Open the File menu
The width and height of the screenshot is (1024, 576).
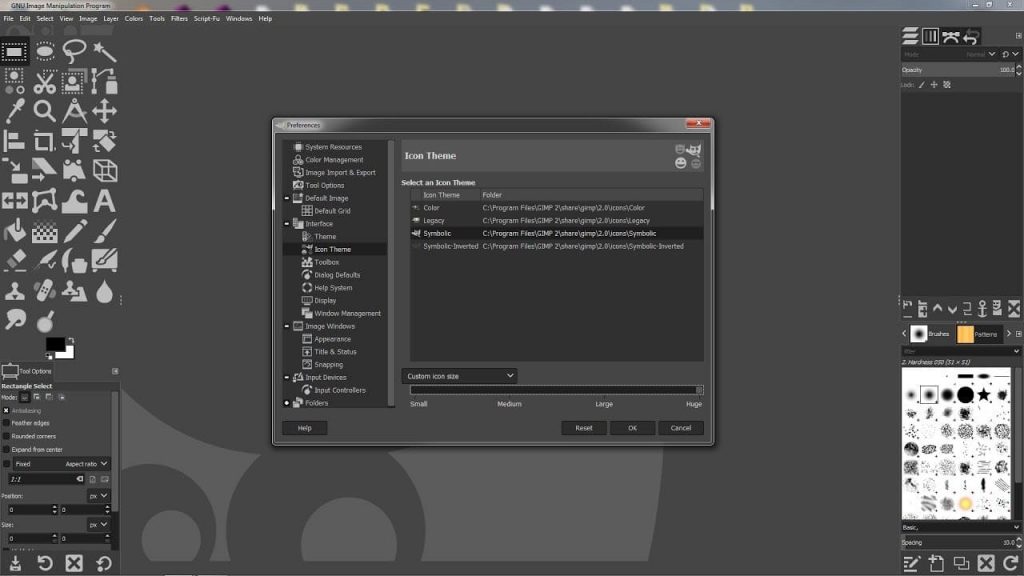pos(8,19)
